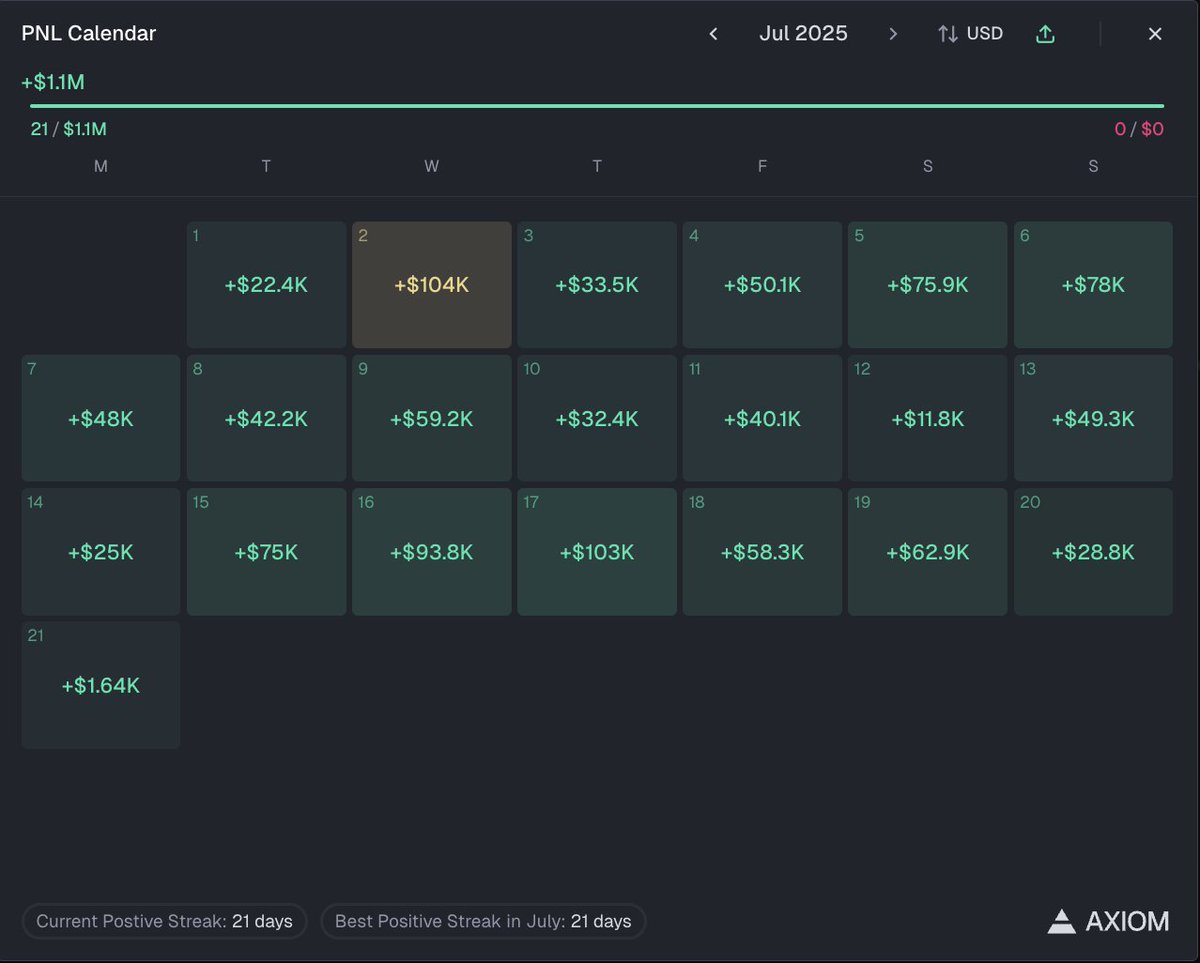Select July 12 cell showing +$11.8K
The image size is (1200, 963).
928,418
